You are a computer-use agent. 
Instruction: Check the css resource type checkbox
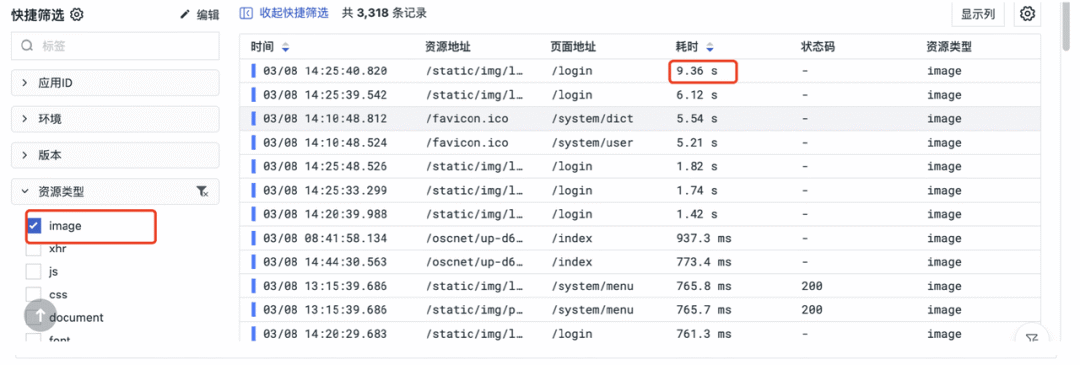[33, 294]
